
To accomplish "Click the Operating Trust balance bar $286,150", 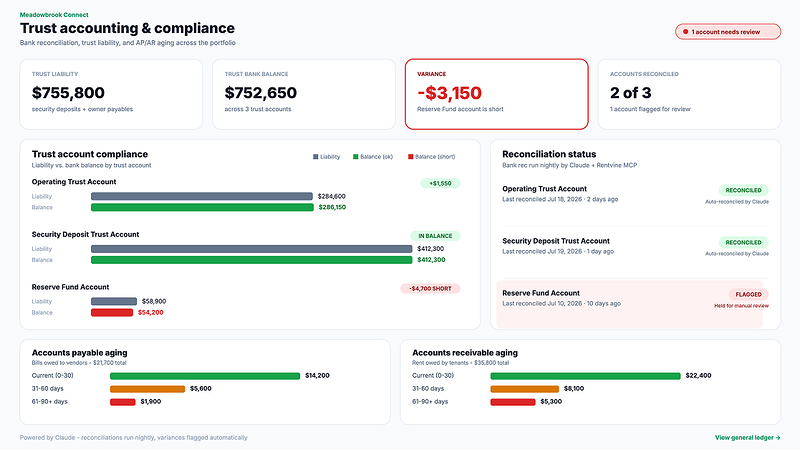I will coord(202,207).
